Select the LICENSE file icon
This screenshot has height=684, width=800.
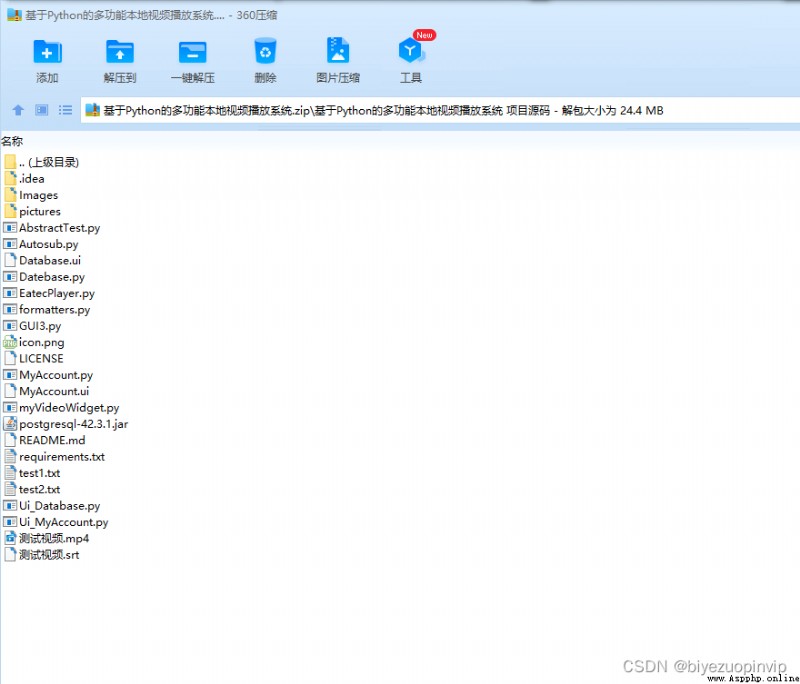coord(10,358)
